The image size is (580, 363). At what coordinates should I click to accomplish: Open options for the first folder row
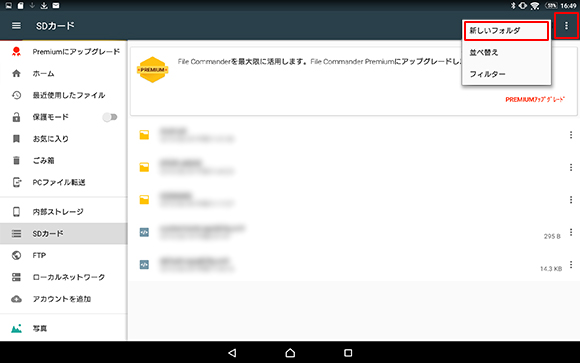(x=571, y=135)
